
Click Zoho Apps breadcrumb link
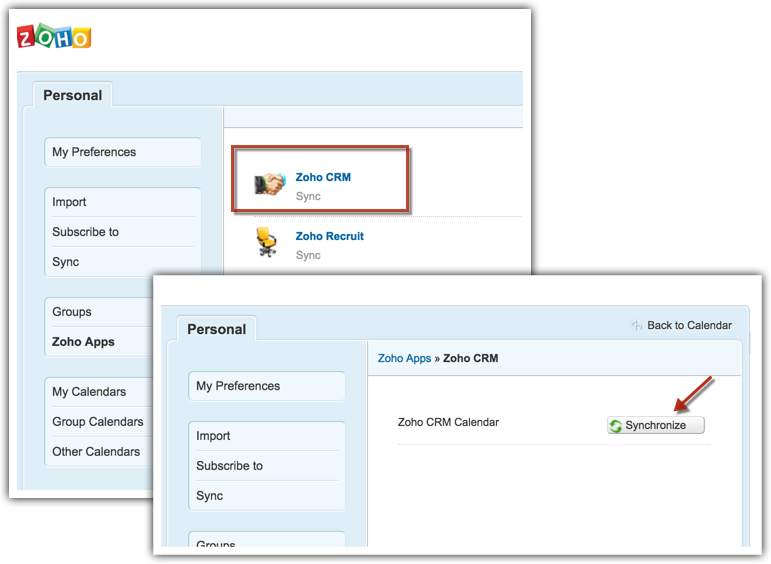404,358
